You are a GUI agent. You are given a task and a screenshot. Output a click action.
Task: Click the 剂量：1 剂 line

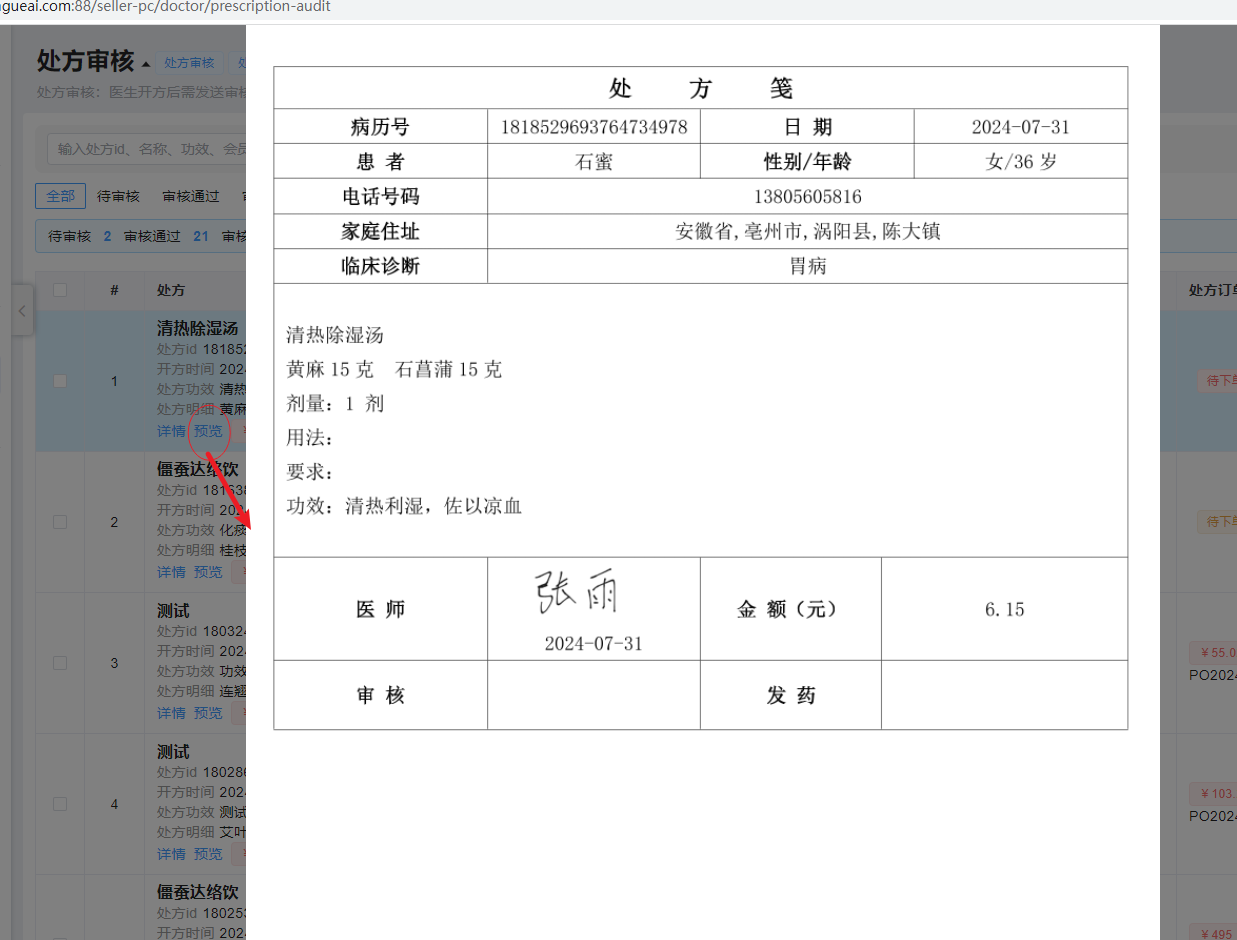(x=335, y=404)
